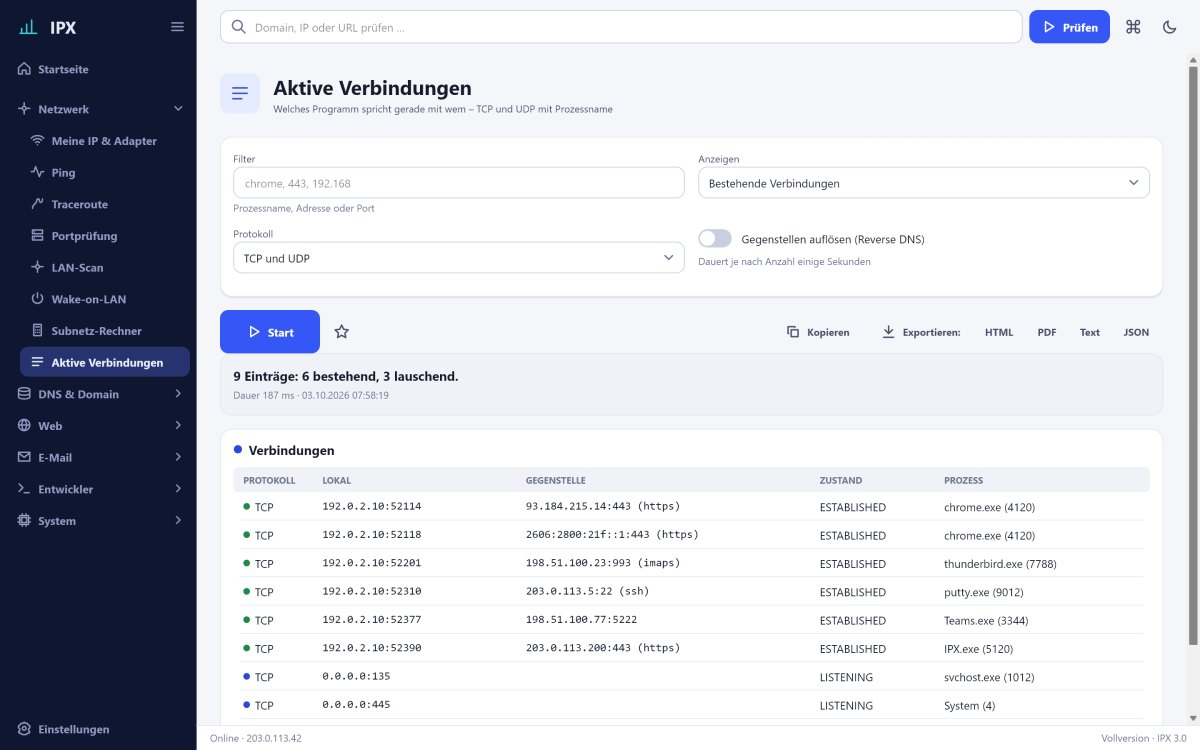Select the thunderbird.exe (7788) cell
The image size is (1200, 750).
[x=1000, y=564]
